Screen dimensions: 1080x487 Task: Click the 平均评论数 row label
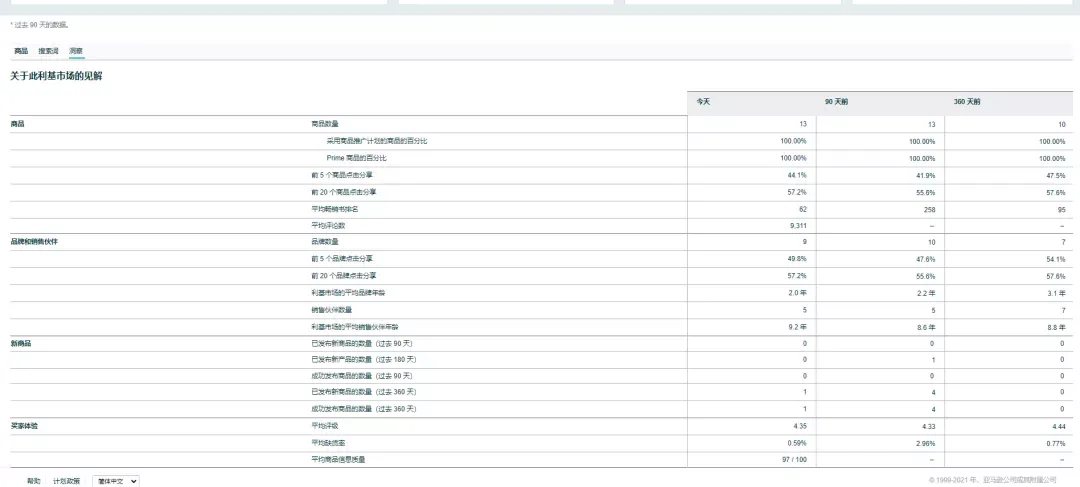click(x=327, y=226)
